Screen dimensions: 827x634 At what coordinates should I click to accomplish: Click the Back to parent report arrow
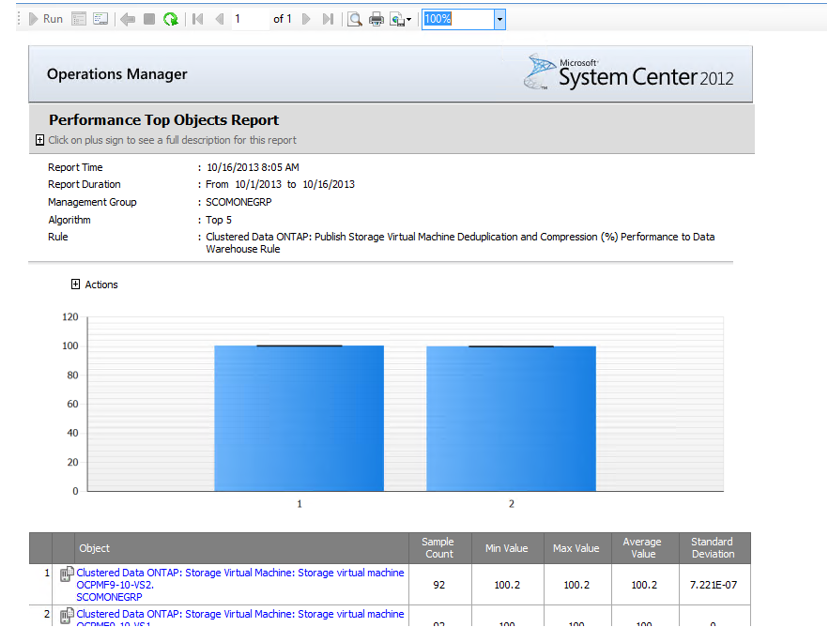[x=127, y=19]
